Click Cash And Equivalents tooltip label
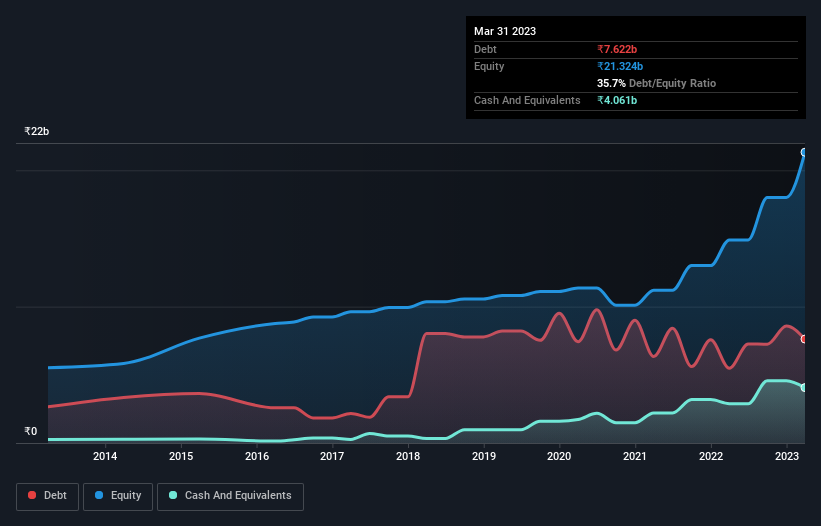This screenshot has width=821, height=526. click(x=527, y=100)
